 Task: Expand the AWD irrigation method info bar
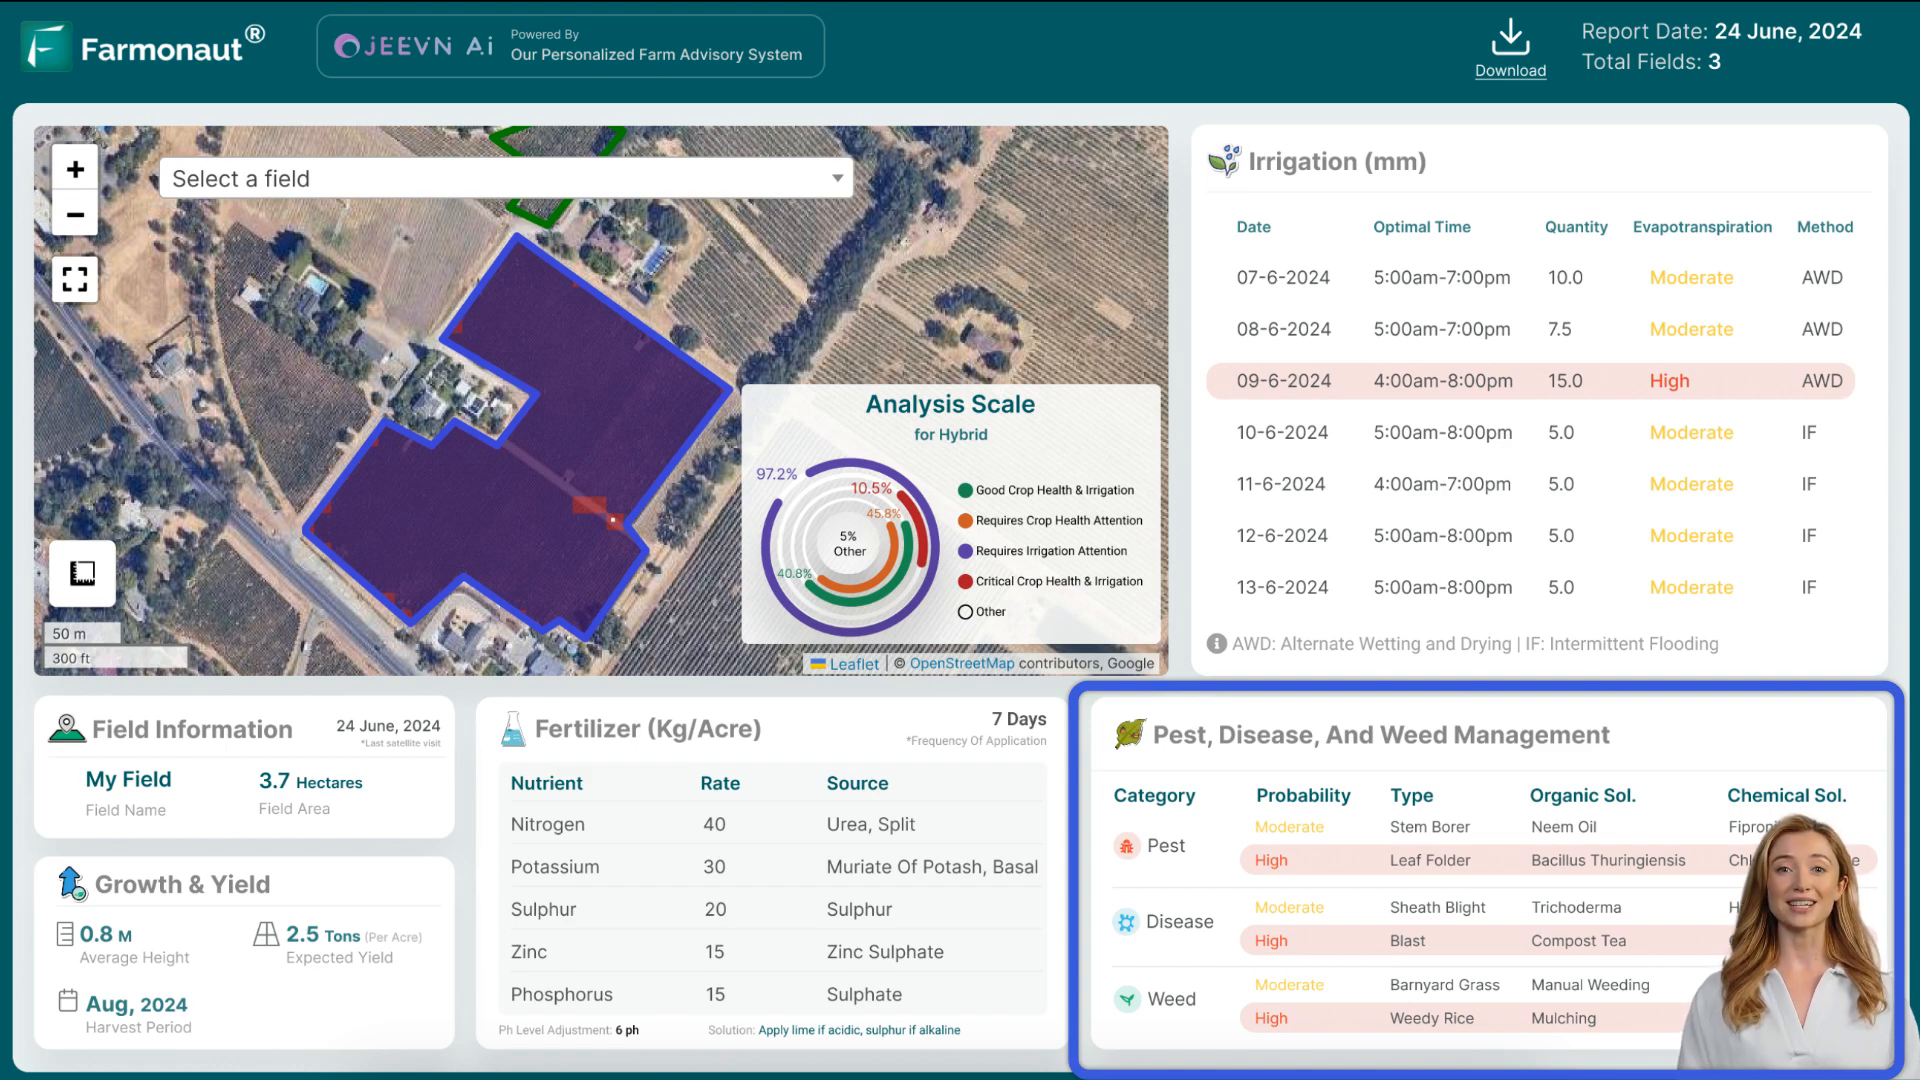pos(1215,644)
